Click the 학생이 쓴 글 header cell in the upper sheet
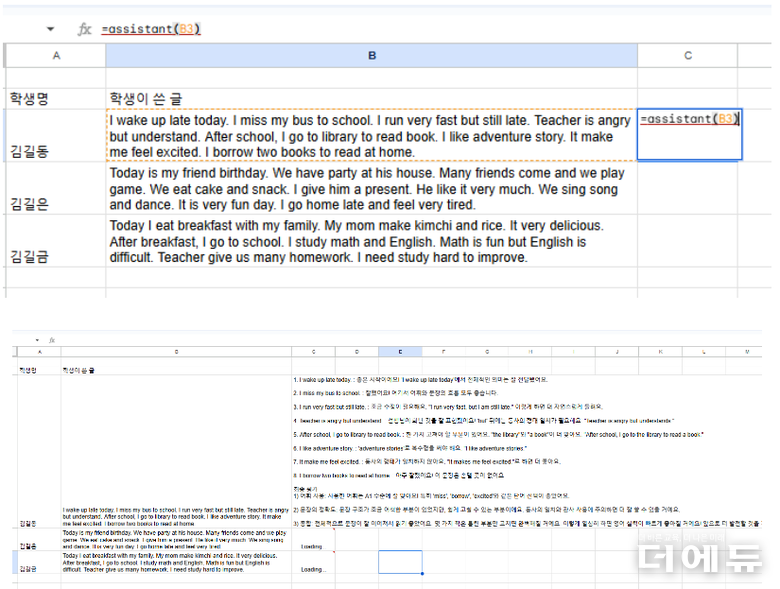780x589 pixels. 372,98
